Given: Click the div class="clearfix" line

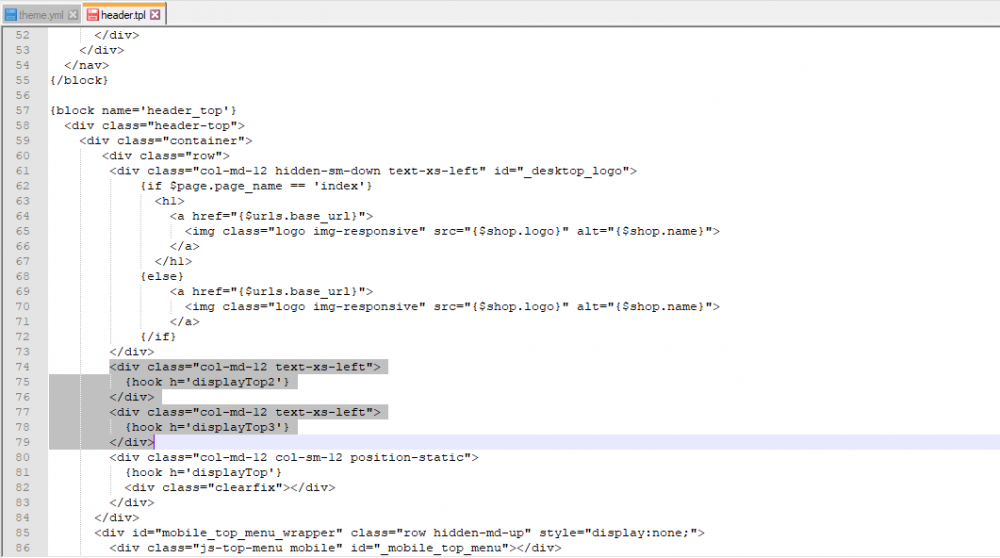Looking at the screenshot, I should [x=230, y=487].
